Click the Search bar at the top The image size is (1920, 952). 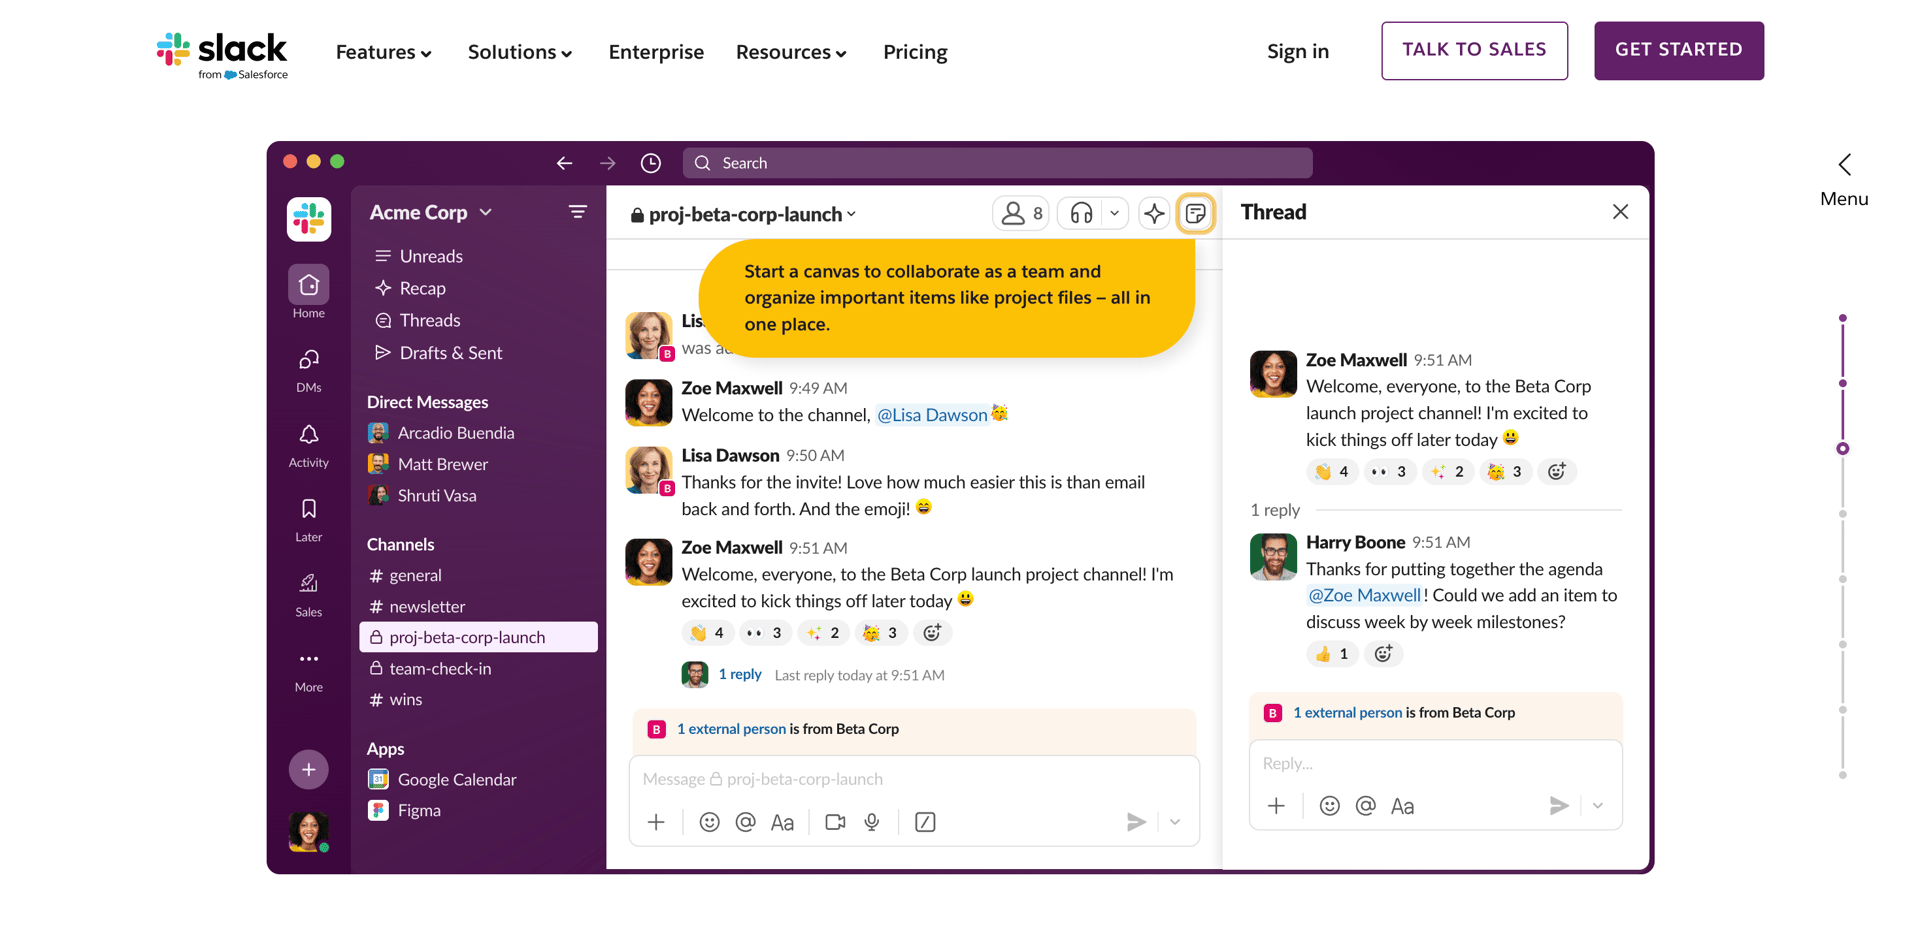(996, 162)
